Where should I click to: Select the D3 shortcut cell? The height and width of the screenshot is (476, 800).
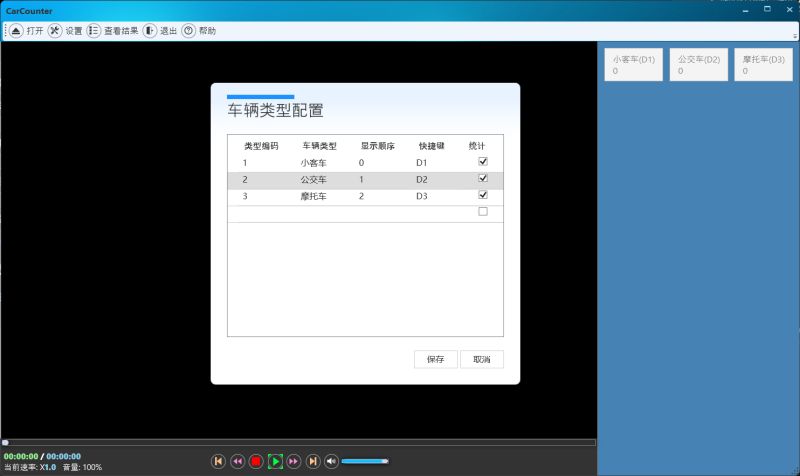421,196
